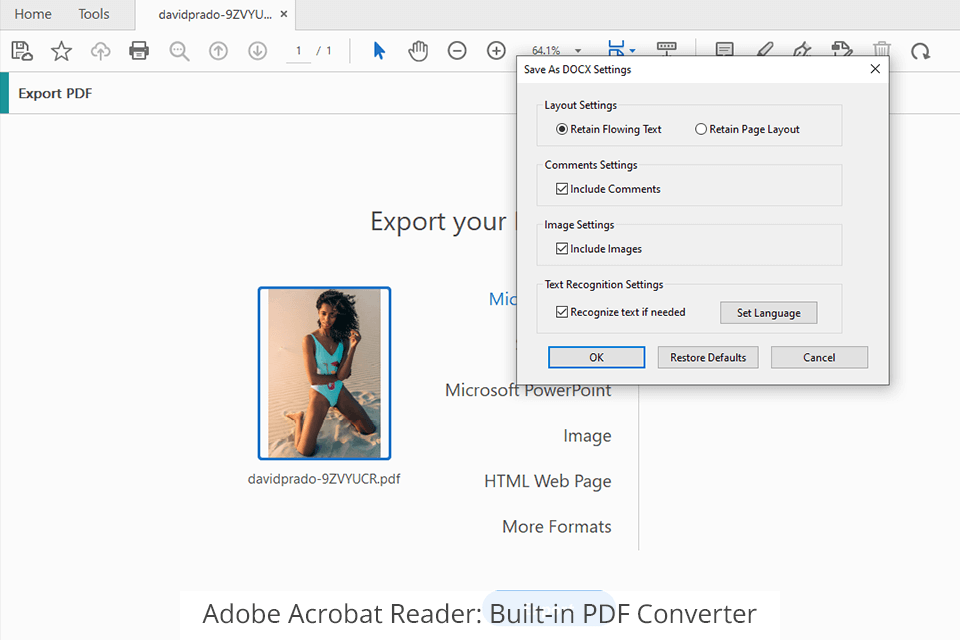The height and width of the screenshot is (640, 960).
Task: Go to the next page (down arrow)
Action: (258, 51)
